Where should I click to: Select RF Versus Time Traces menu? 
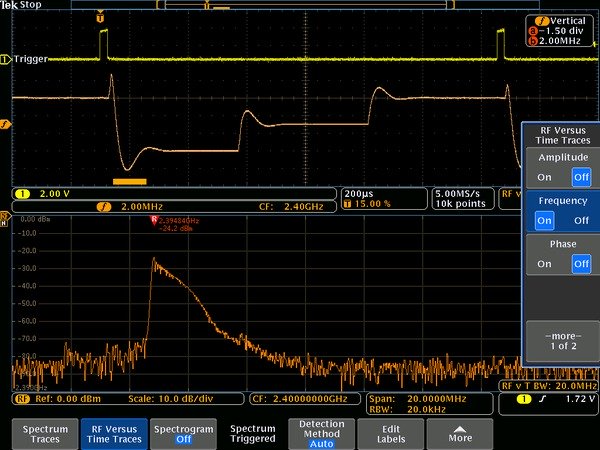click(x=113, y=433)
